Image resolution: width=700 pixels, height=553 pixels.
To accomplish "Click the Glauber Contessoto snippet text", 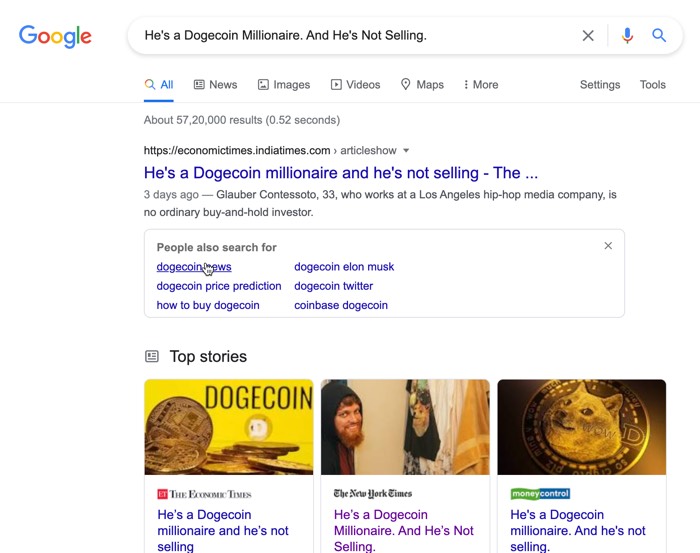I will coord(380,203).
